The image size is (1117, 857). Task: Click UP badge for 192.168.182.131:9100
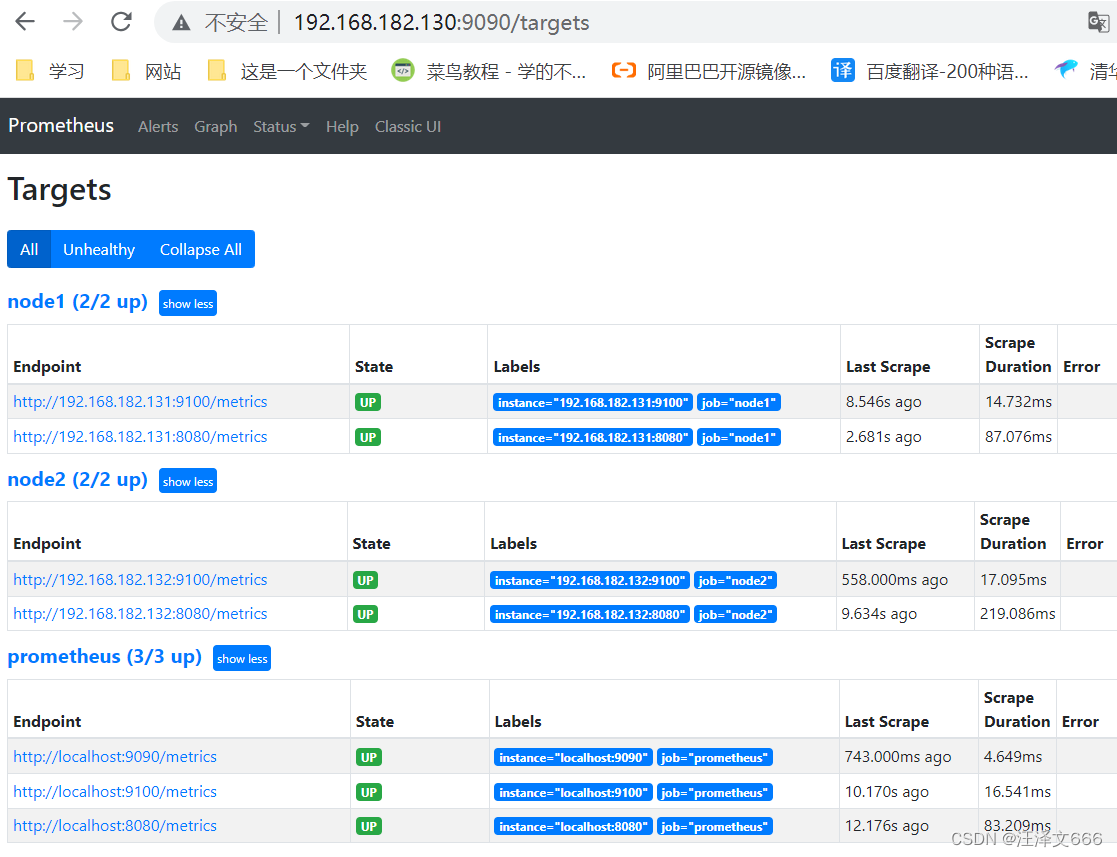(368, 402)
